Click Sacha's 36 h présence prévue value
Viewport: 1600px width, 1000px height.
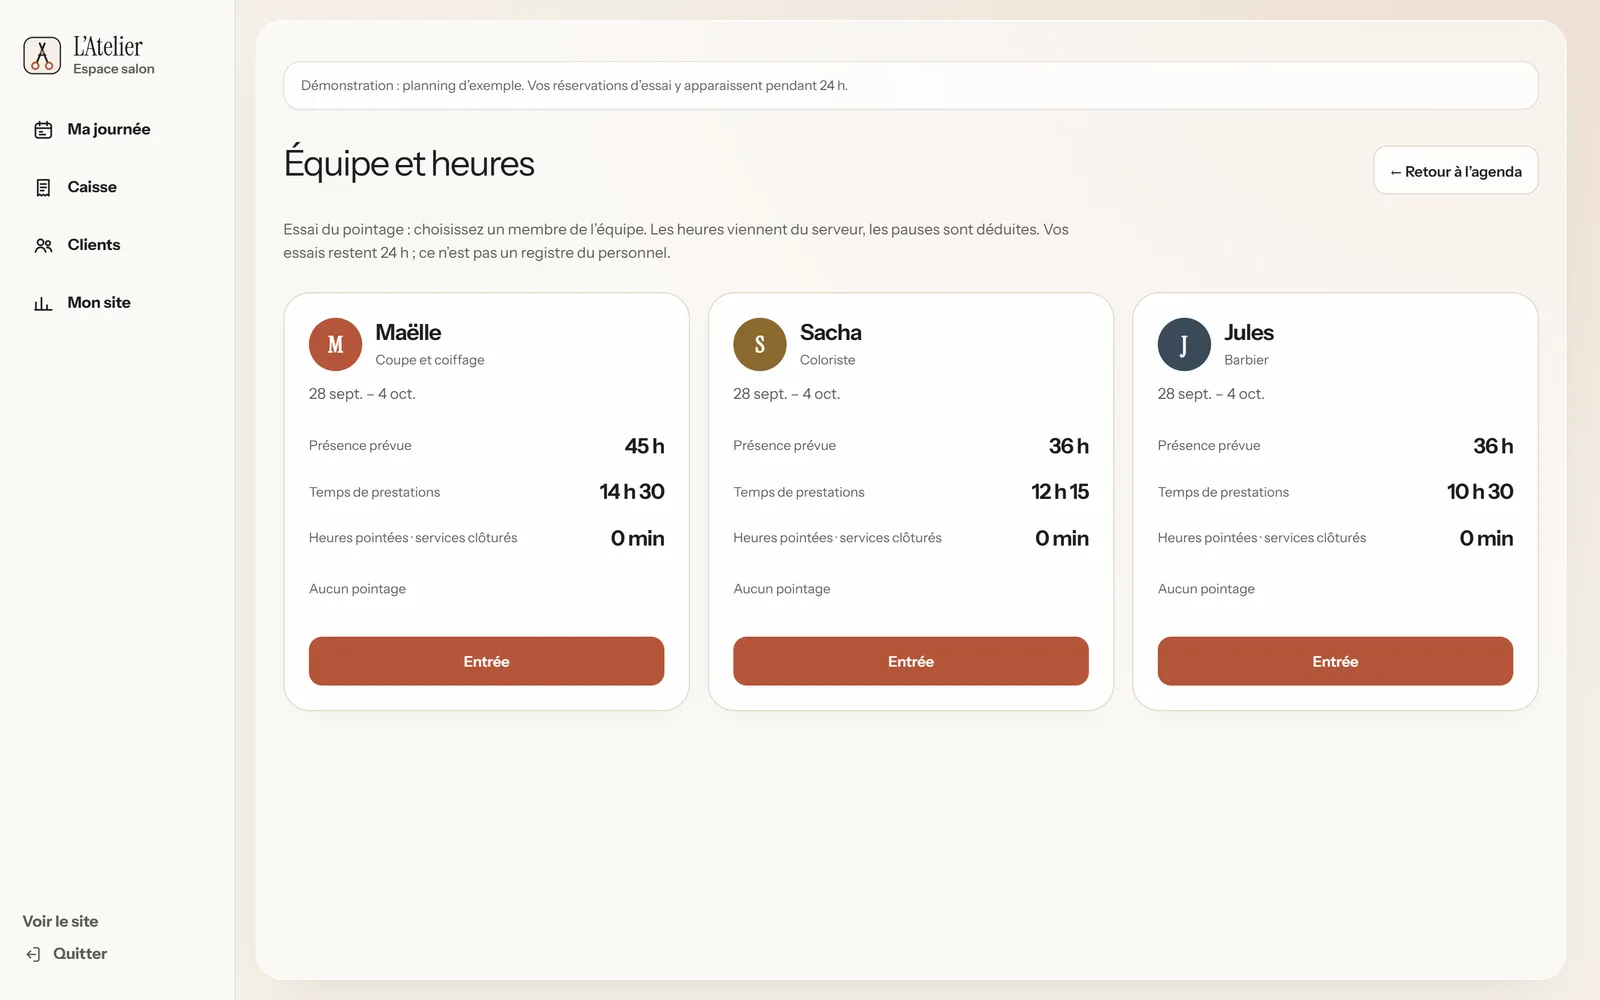click(x=1068, y=446)
